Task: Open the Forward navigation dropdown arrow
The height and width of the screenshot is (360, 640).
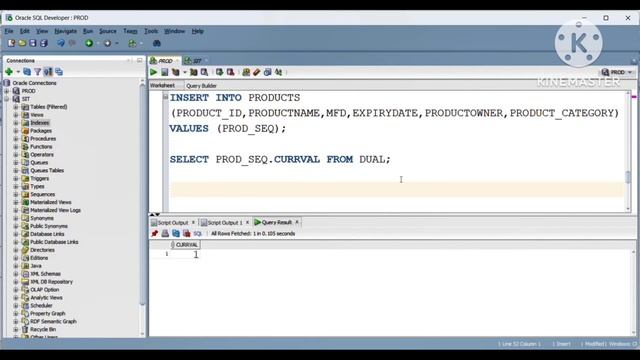Action: point(117,43)
